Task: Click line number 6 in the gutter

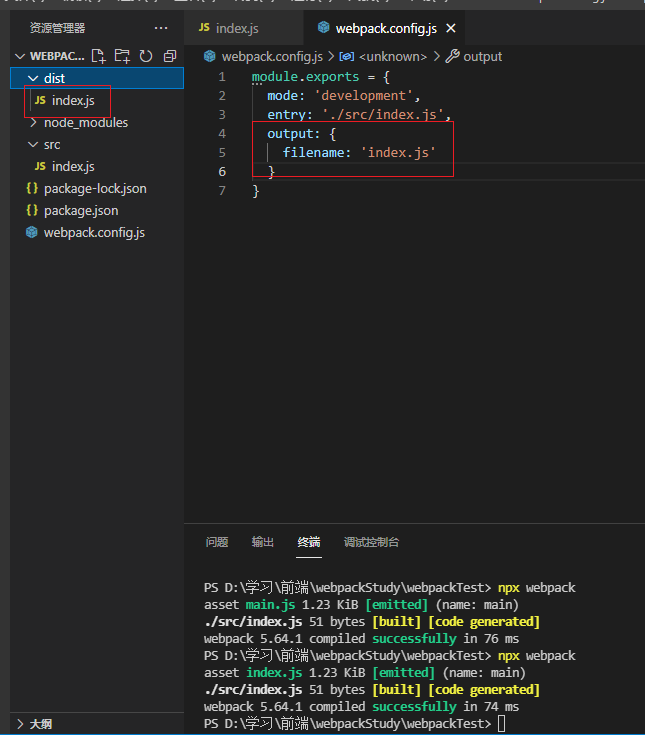Action: (222, 172)
